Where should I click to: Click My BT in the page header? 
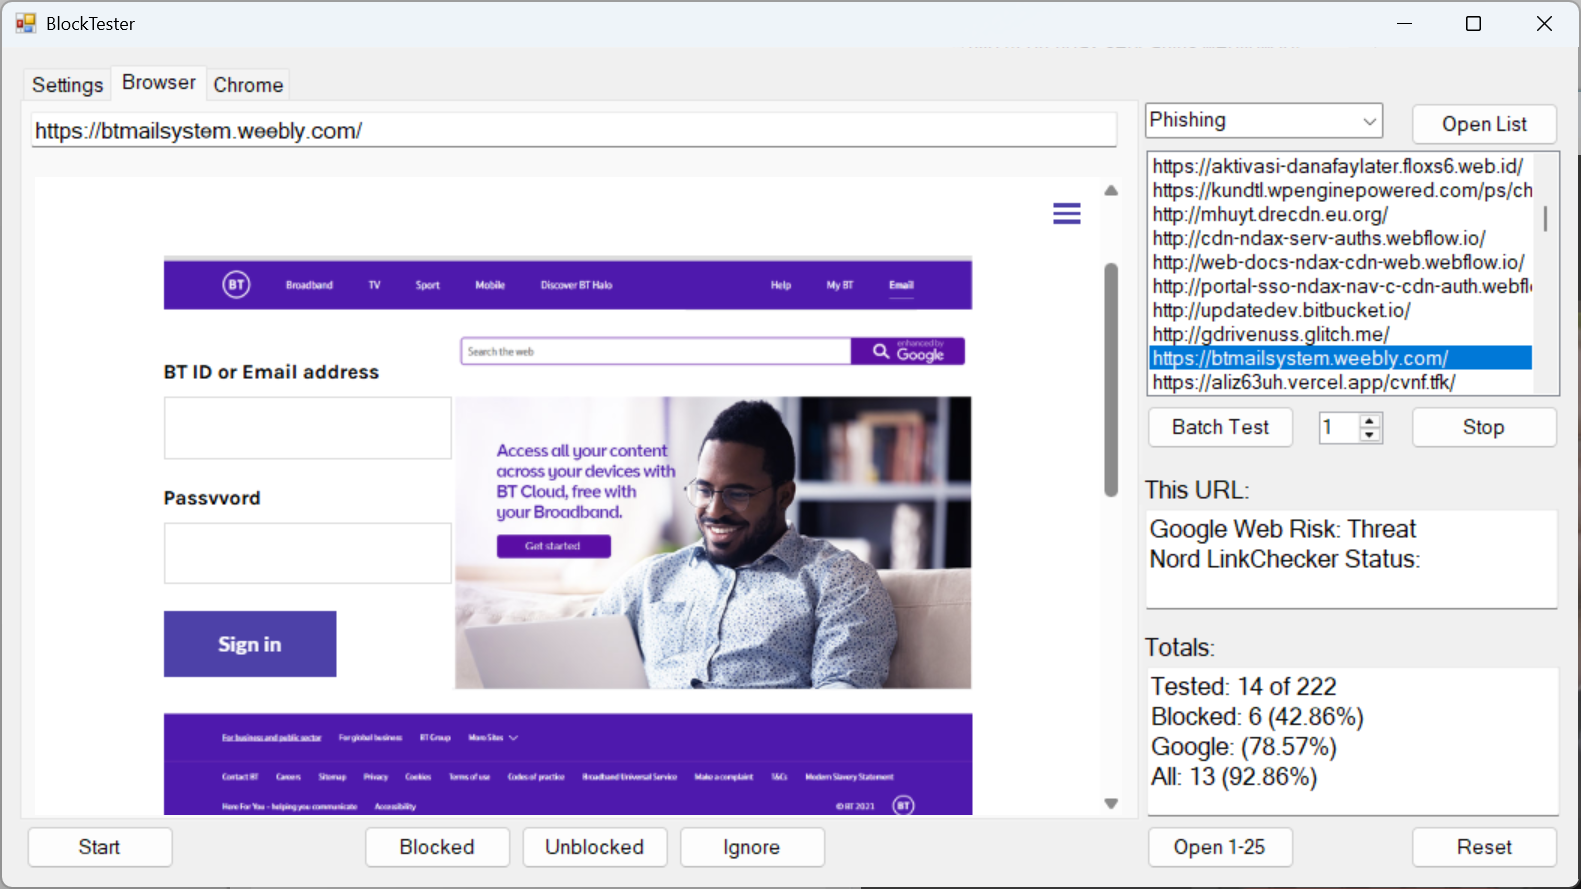coord(840,285)
